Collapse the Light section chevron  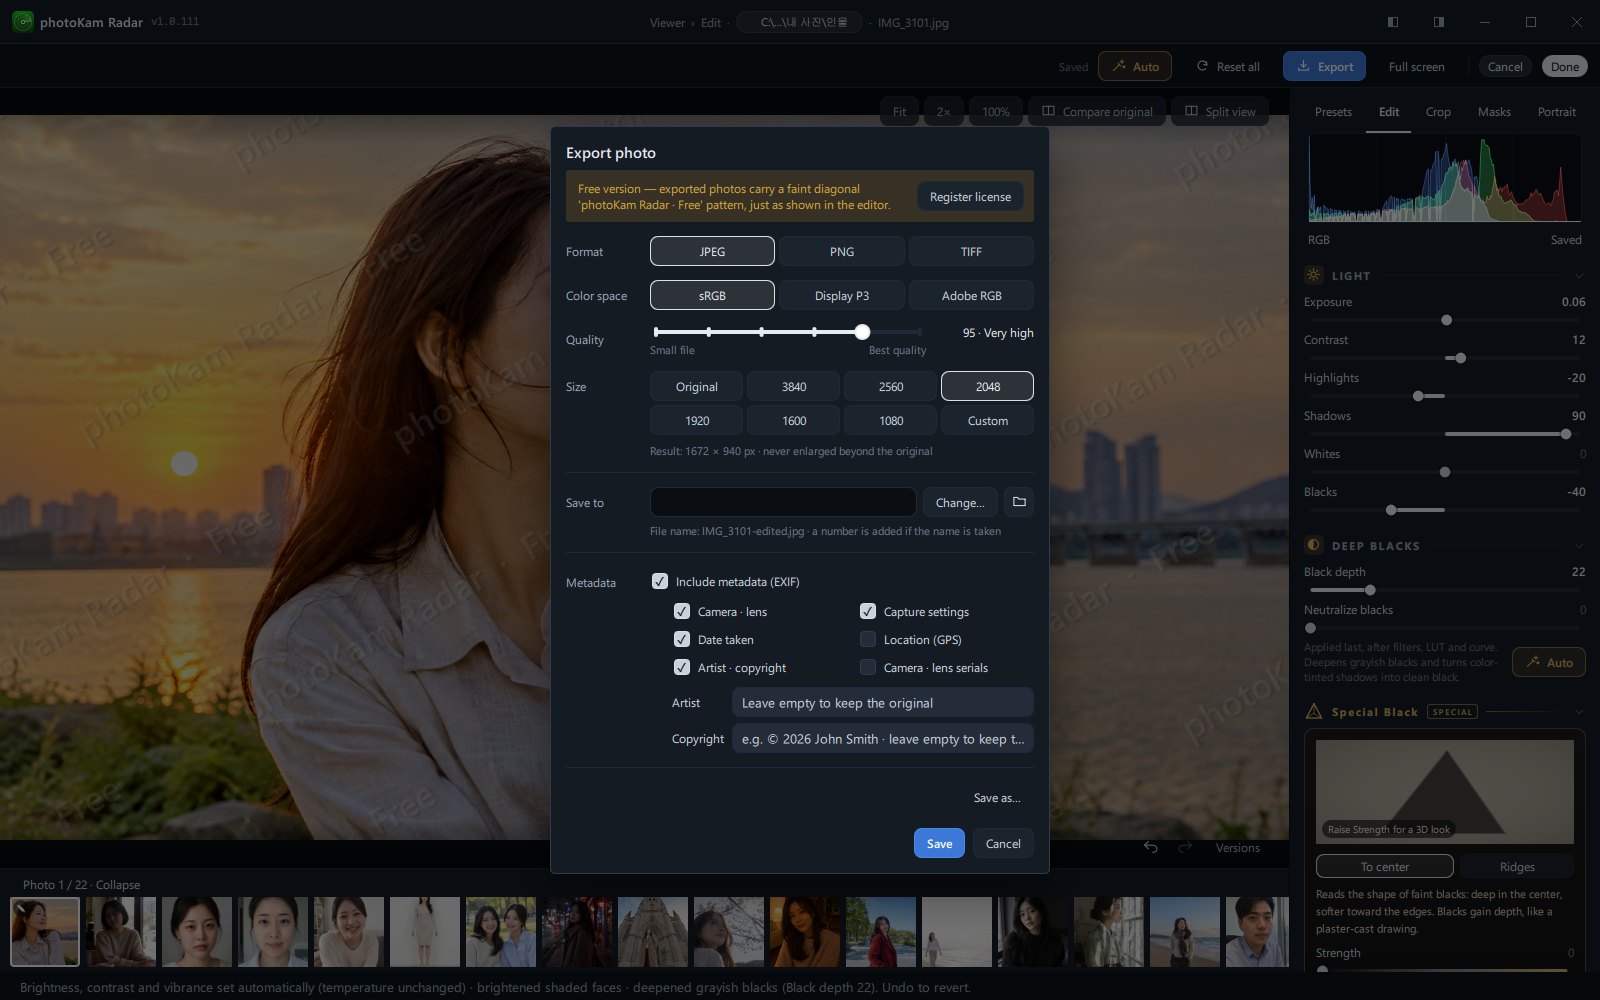click(1579, 275)
